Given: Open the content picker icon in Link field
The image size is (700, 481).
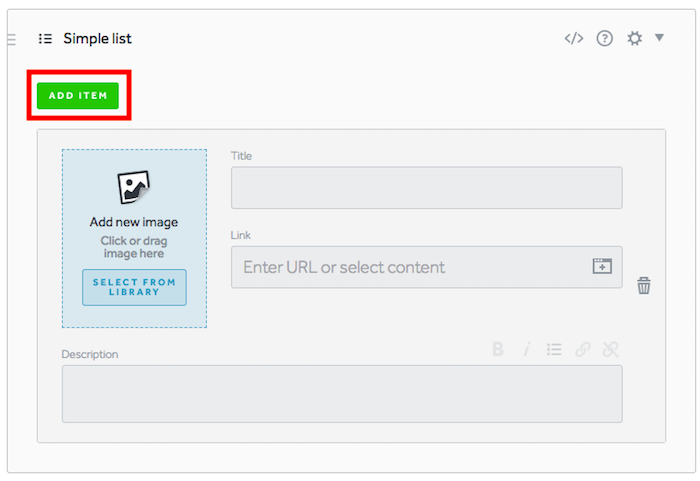Looking at the screenshot, I should pyautogui.click(x=602, y=266).
